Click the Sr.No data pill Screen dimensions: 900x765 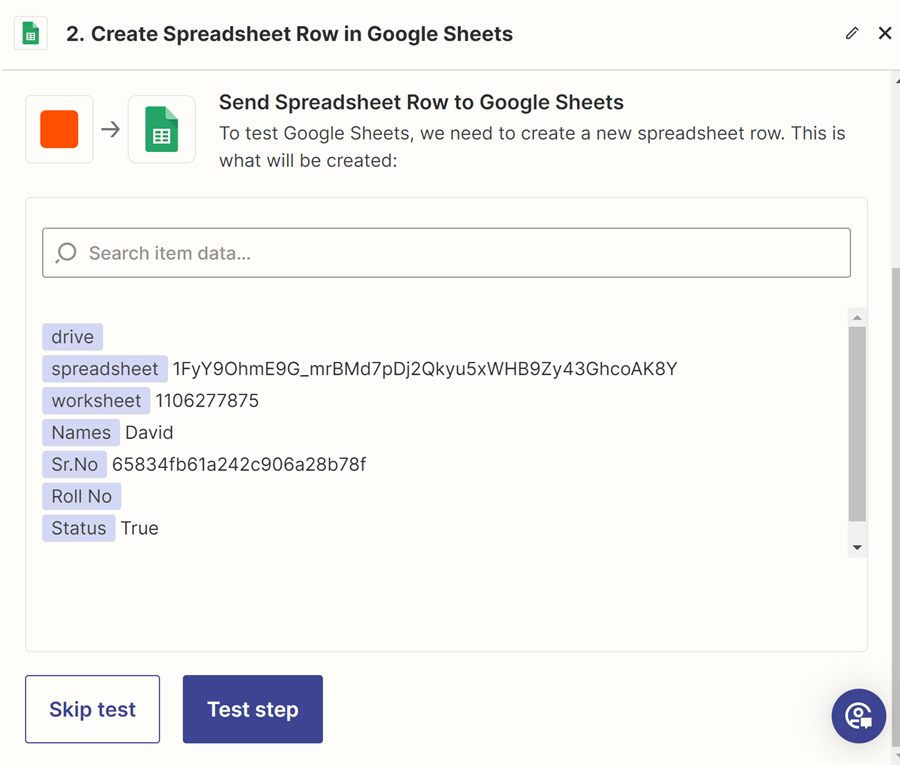point(74,464)
